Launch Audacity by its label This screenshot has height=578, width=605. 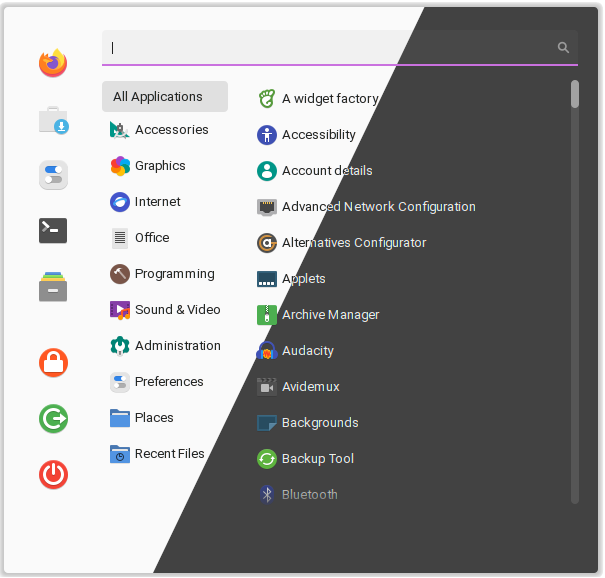click(x=308, y=351)
